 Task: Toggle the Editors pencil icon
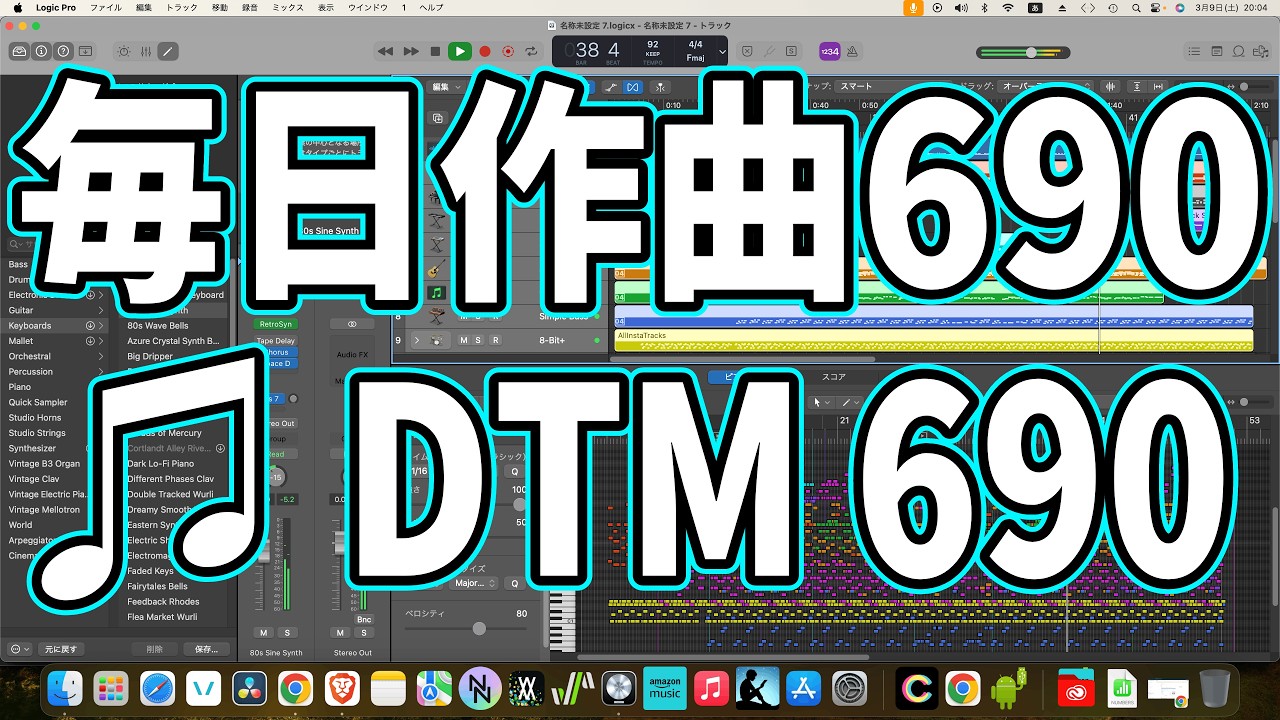pos(168,51)
